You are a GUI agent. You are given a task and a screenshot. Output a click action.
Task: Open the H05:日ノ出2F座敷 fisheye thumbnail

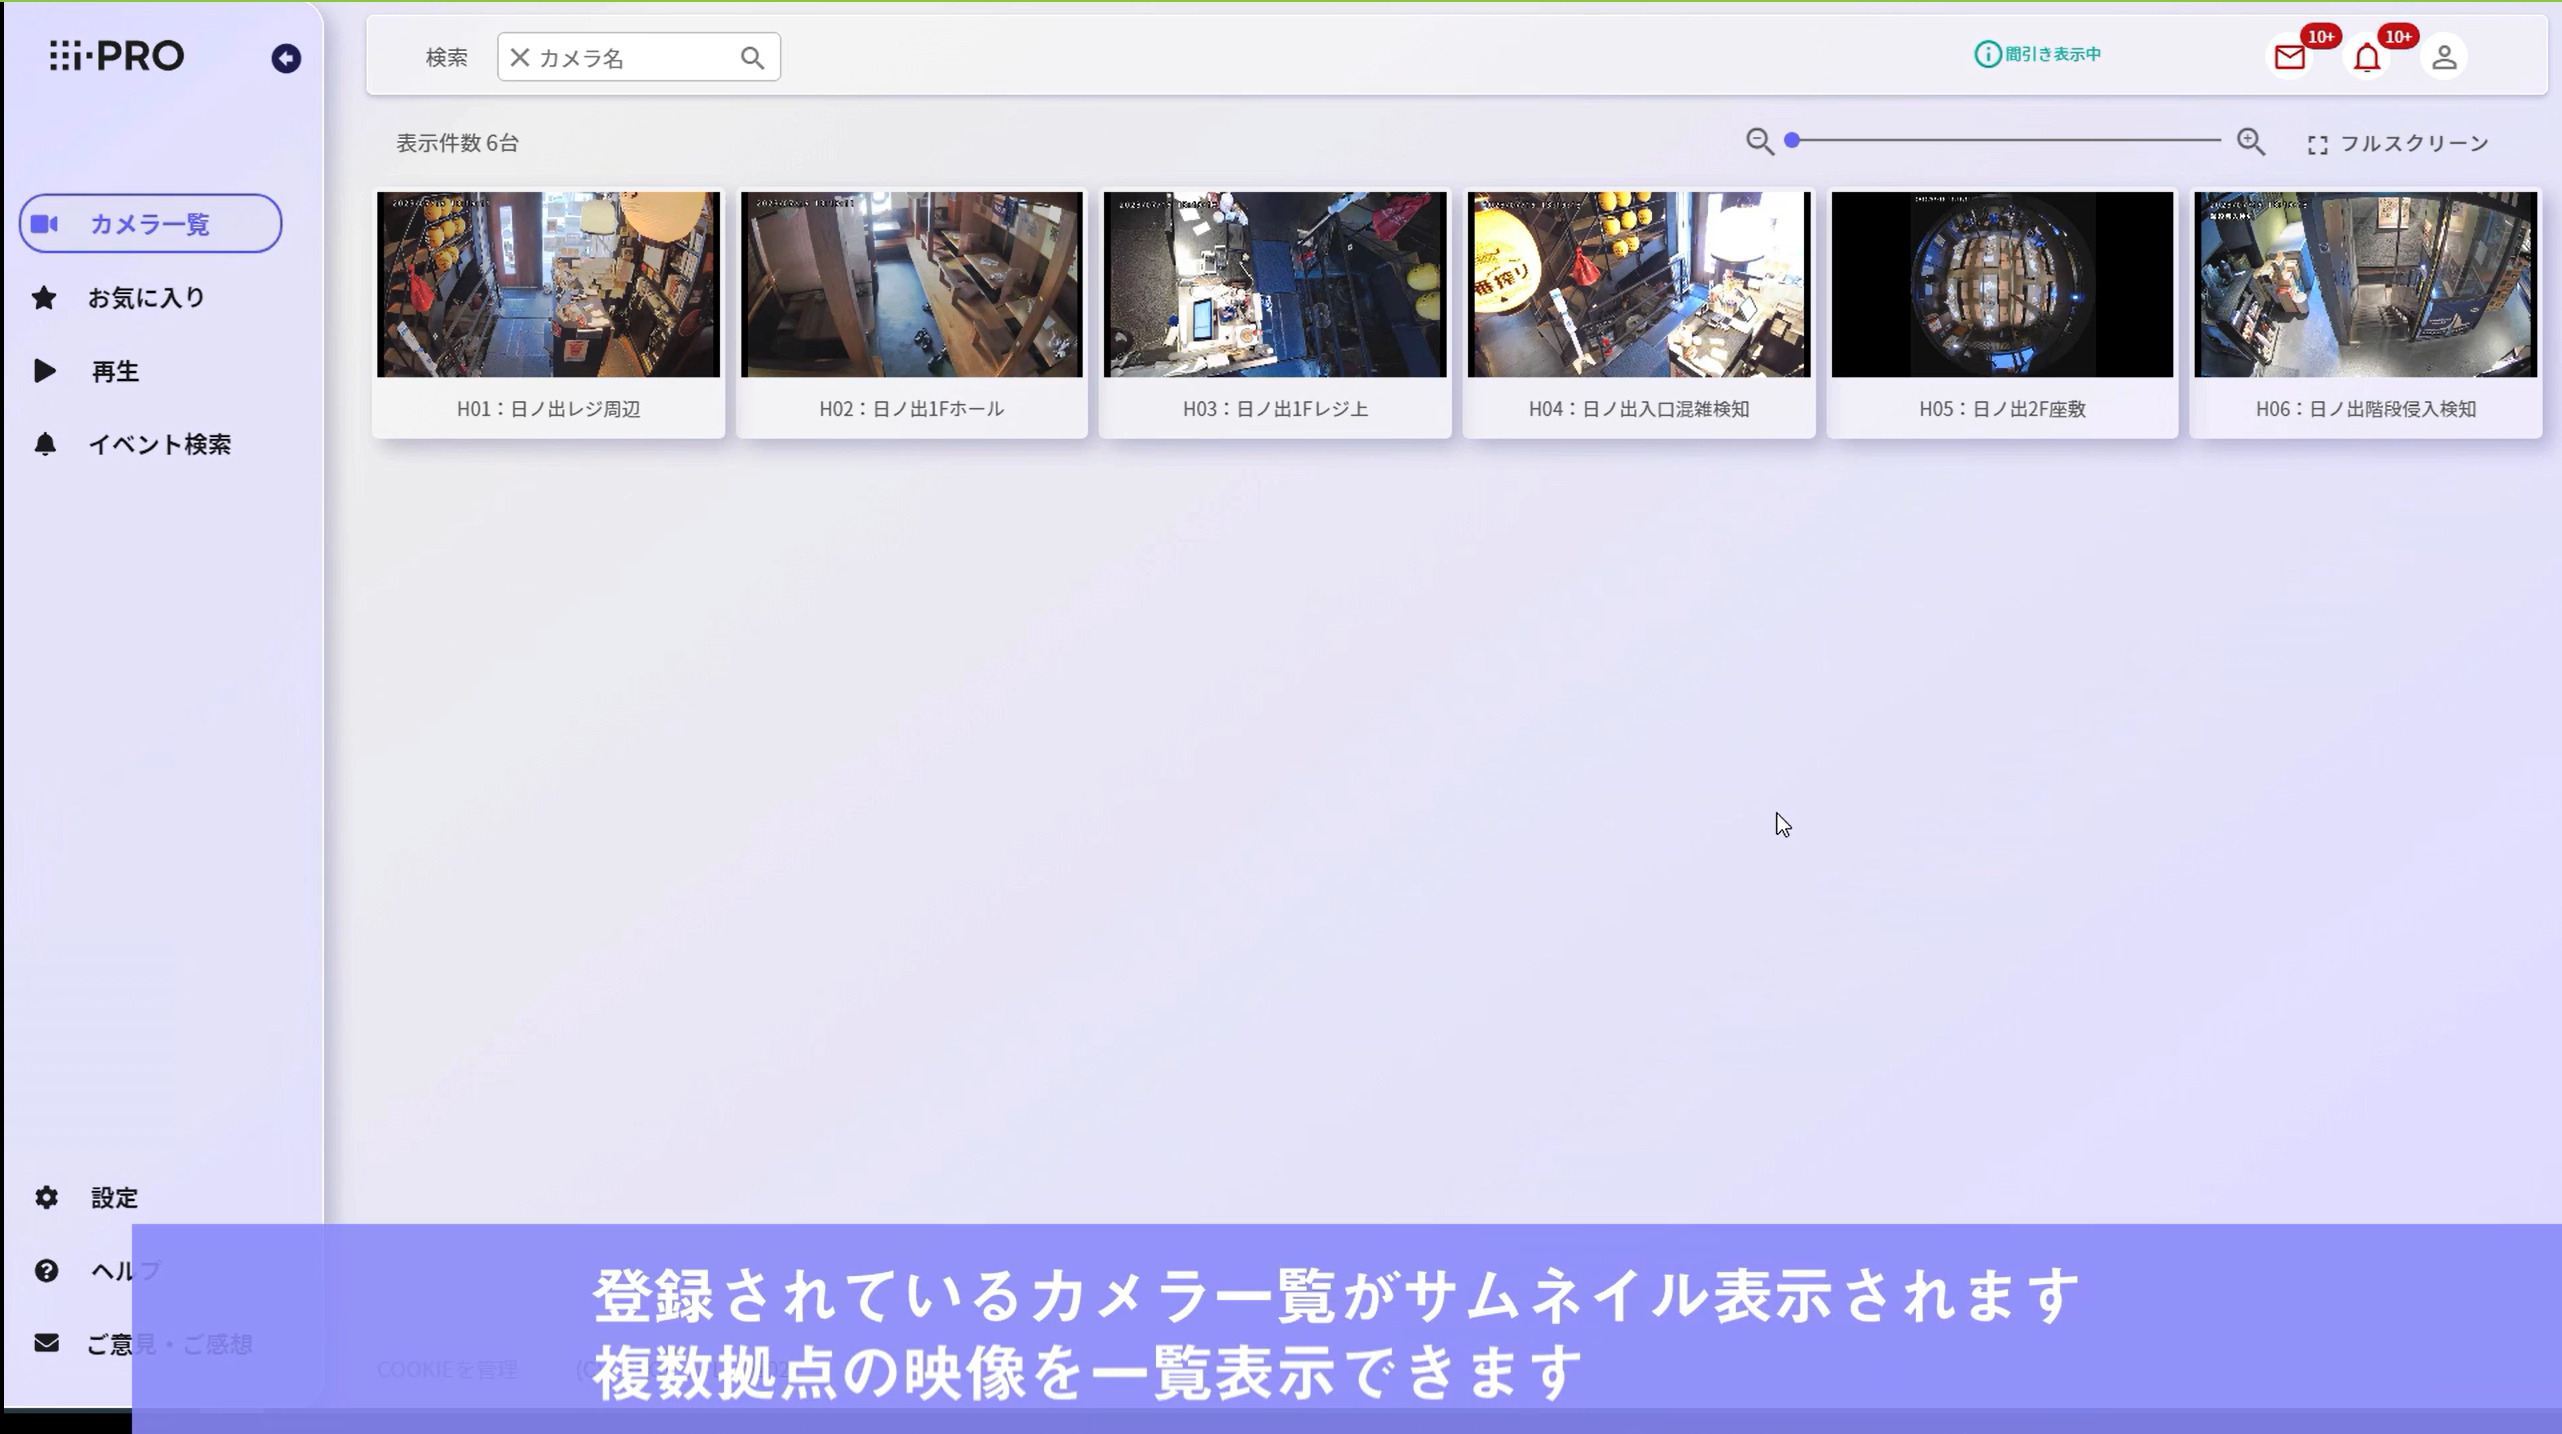2002,285
